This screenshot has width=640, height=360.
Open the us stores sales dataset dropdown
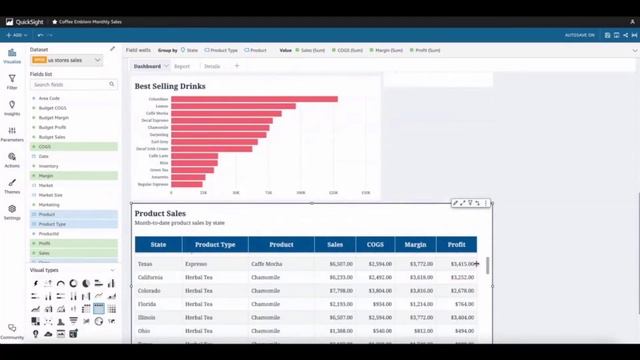66,60
